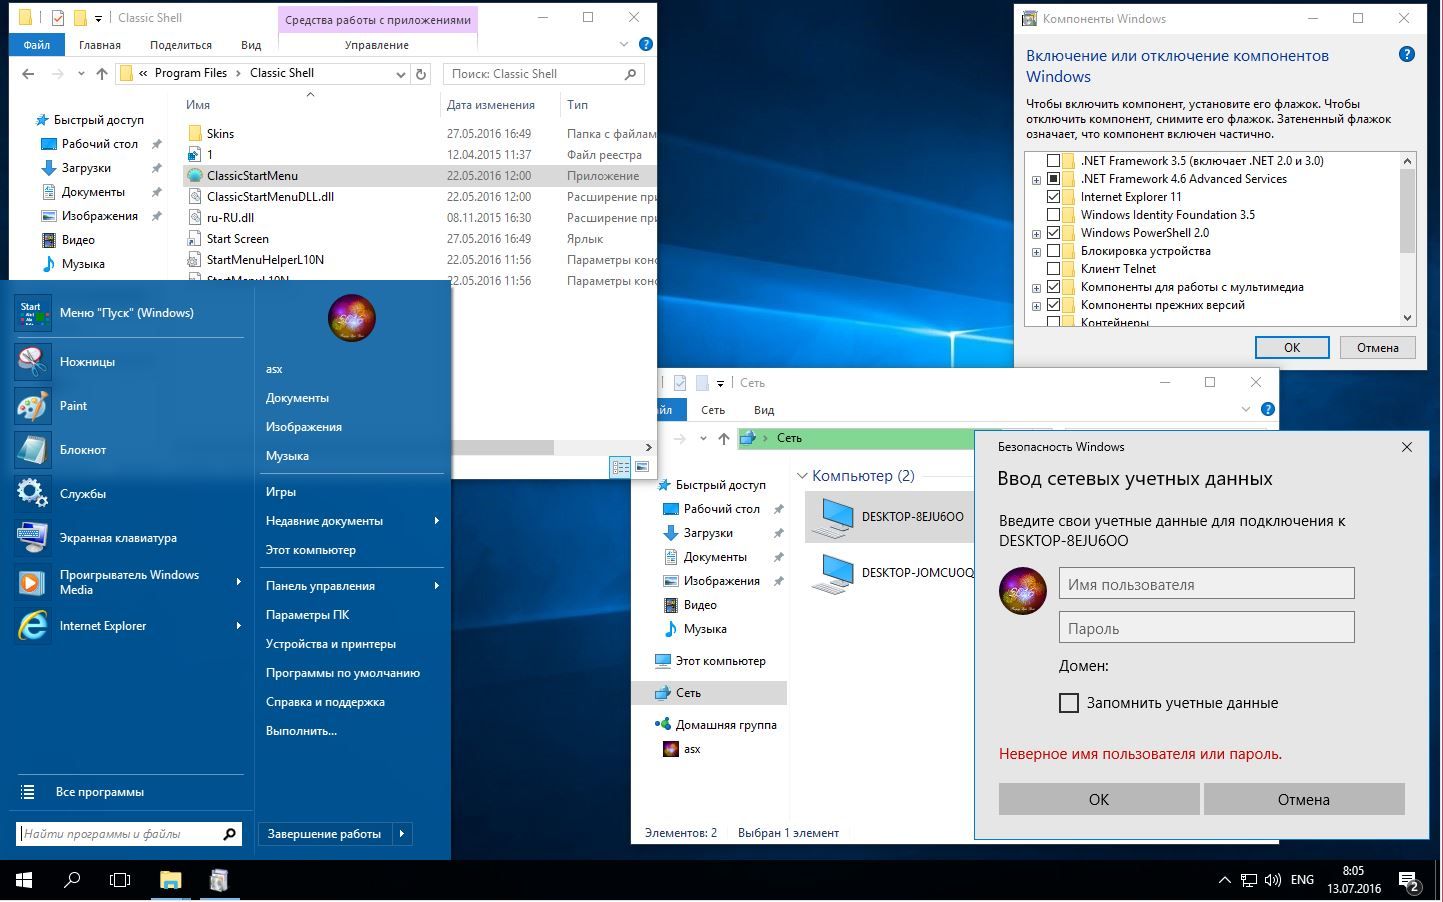Open shutdown options arrow beside Завершение работы
The height and width of the screenshot is (902, 1443).
pos(402,833)
